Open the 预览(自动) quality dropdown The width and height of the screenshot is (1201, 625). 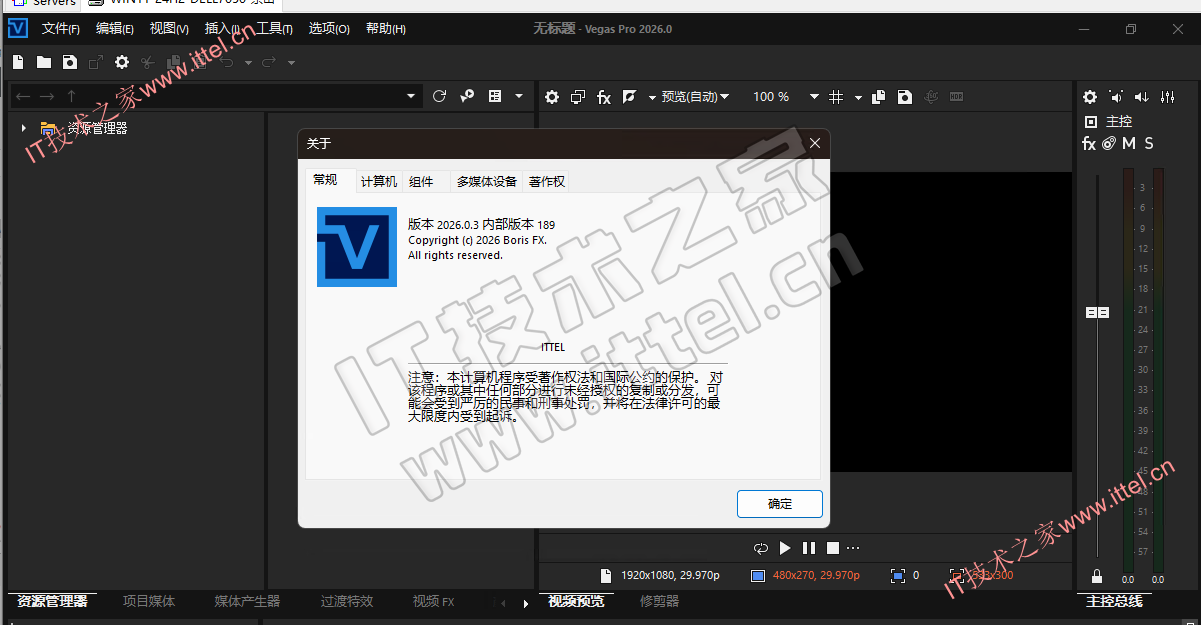696,97
